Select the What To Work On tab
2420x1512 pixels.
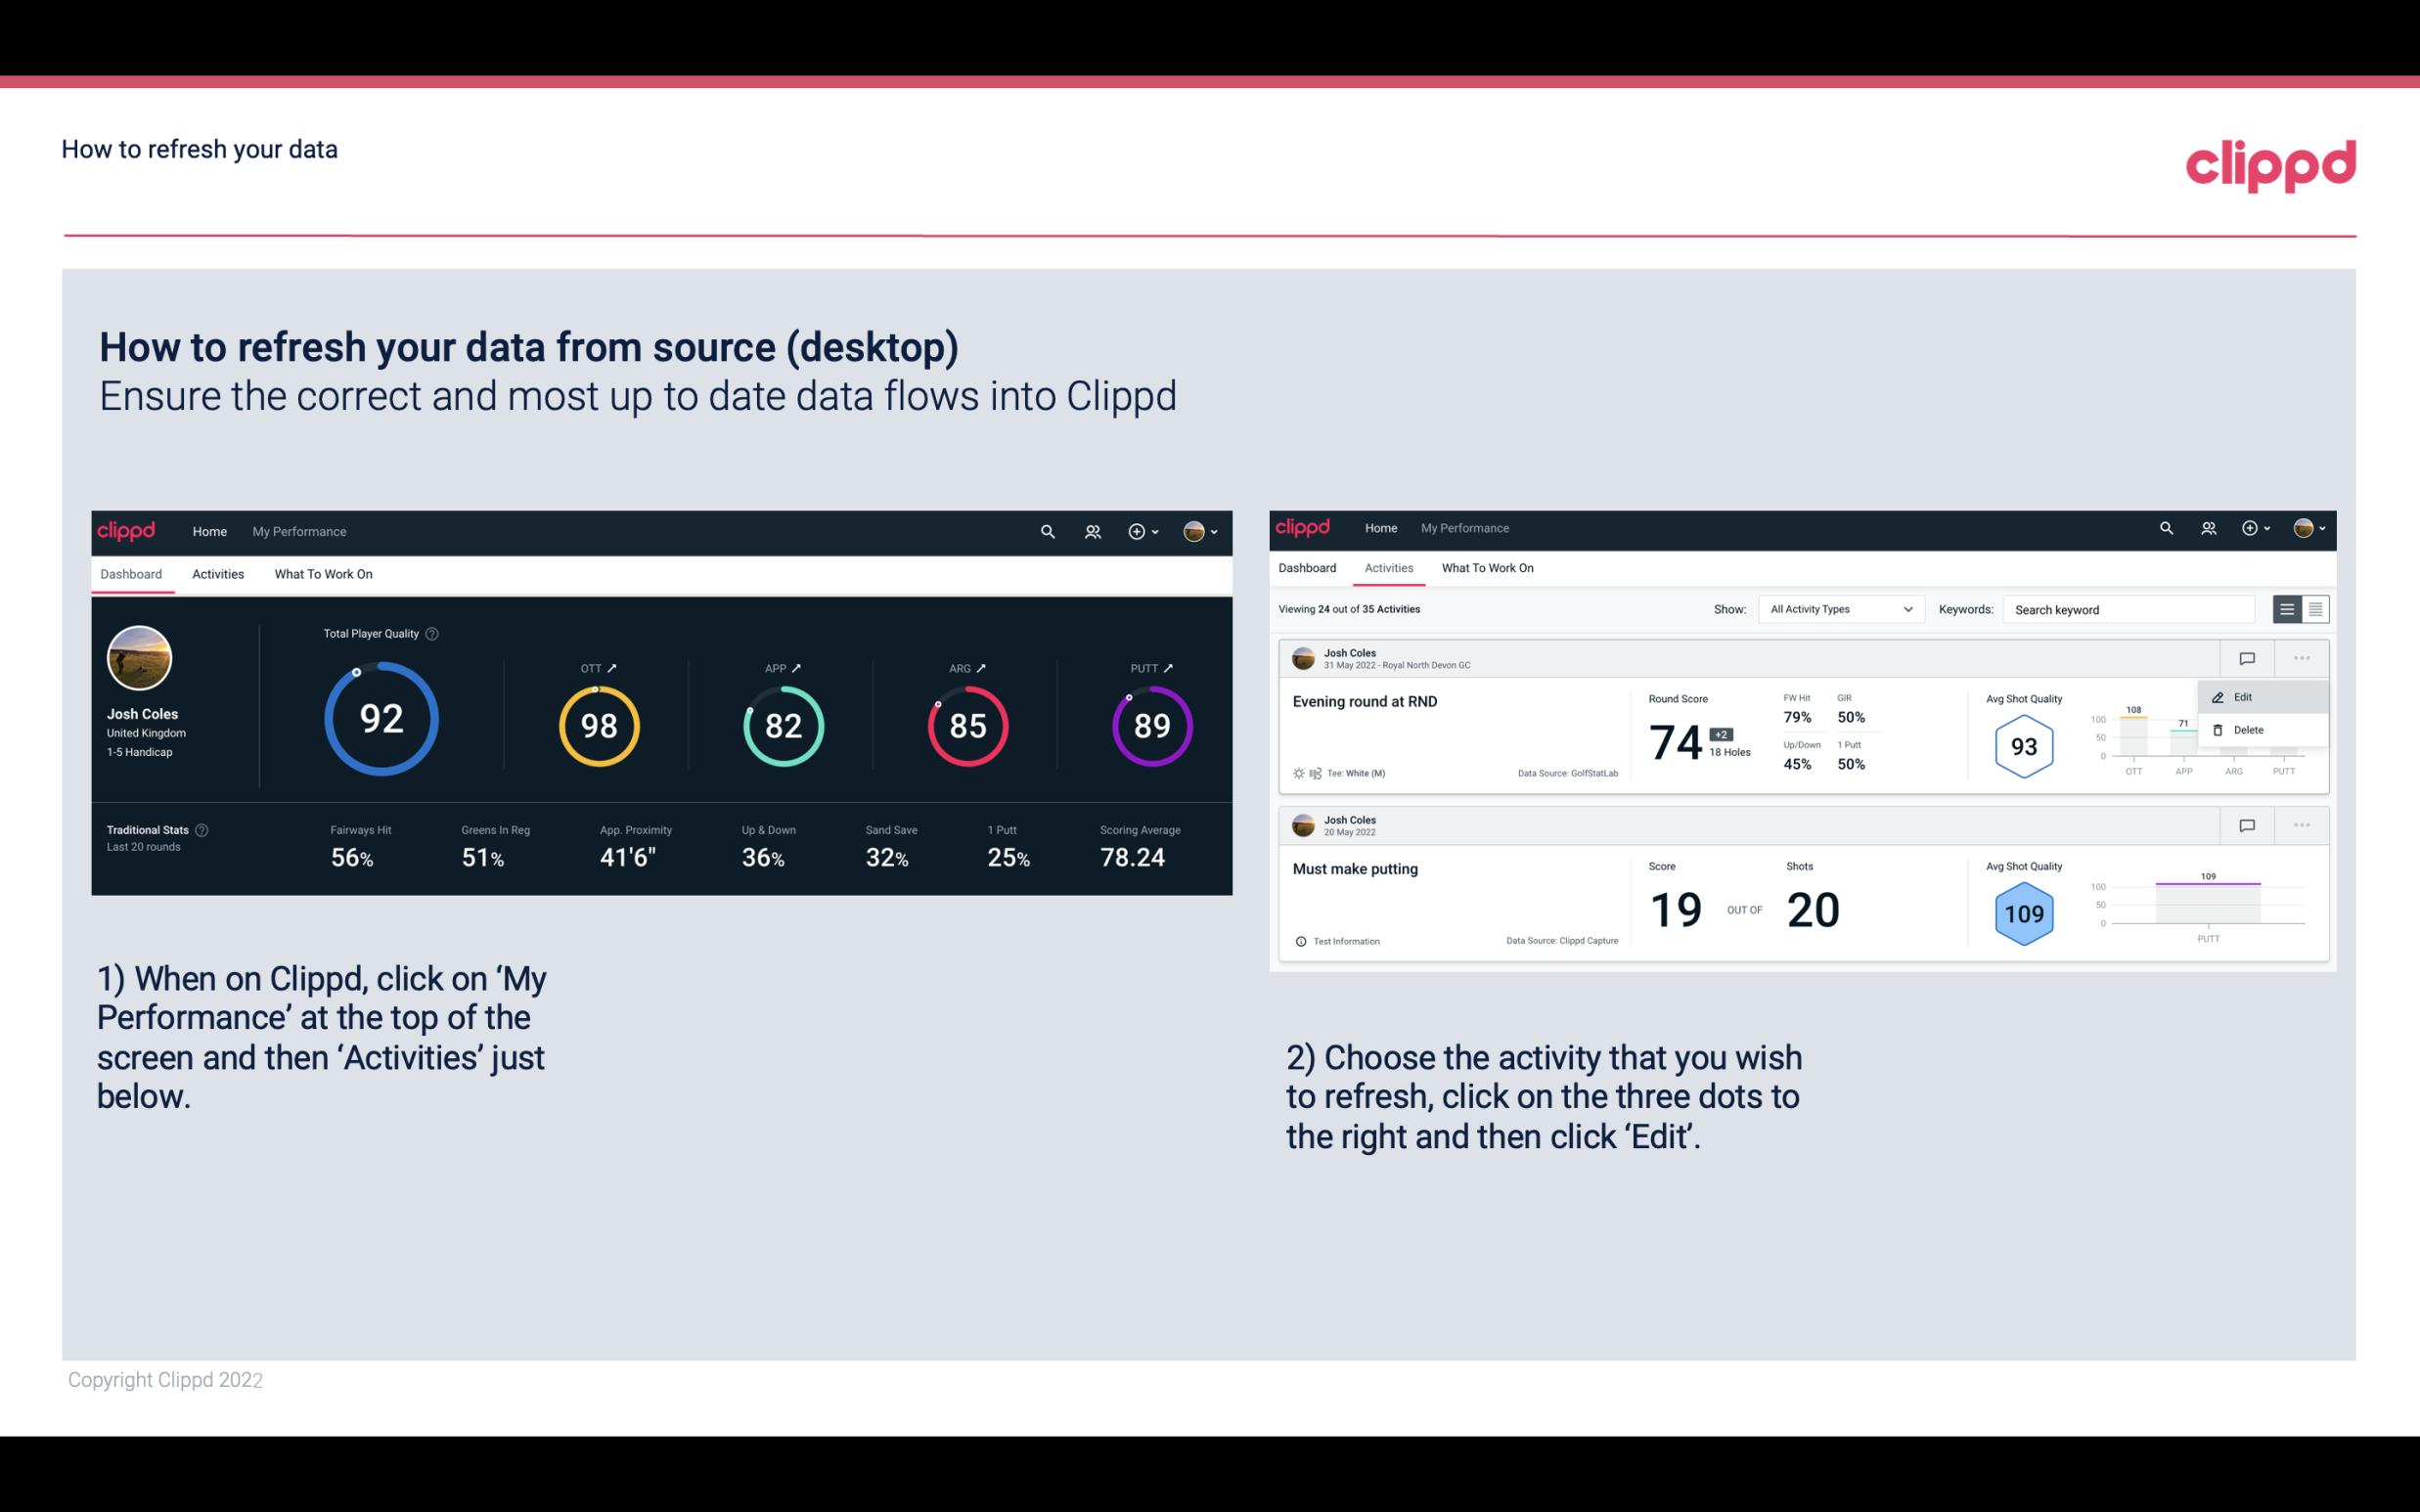pos(323,573)
